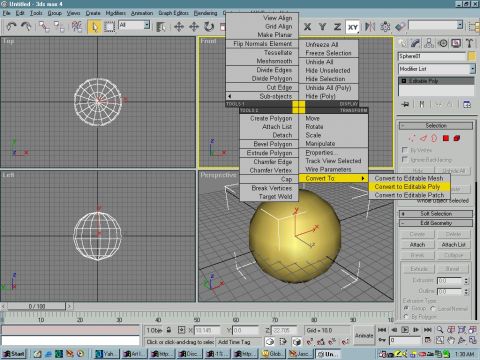Click the Undo arrow icon
Image resolution: width=480 pixels, height=360 pixels.
click(12, 26)
